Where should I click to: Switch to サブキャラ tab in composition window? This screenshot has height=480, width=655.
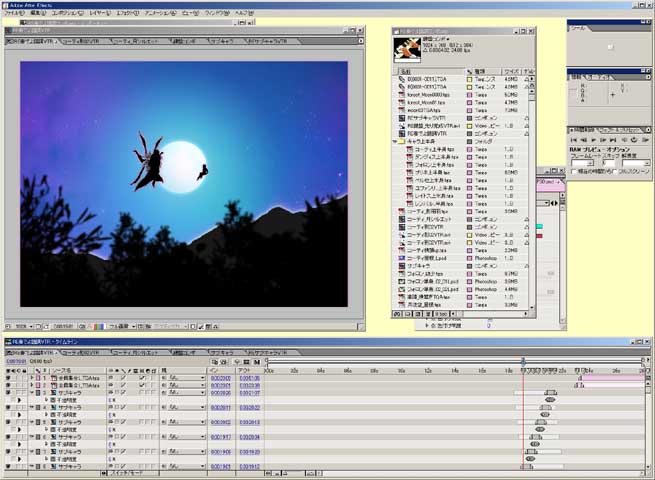222,41
